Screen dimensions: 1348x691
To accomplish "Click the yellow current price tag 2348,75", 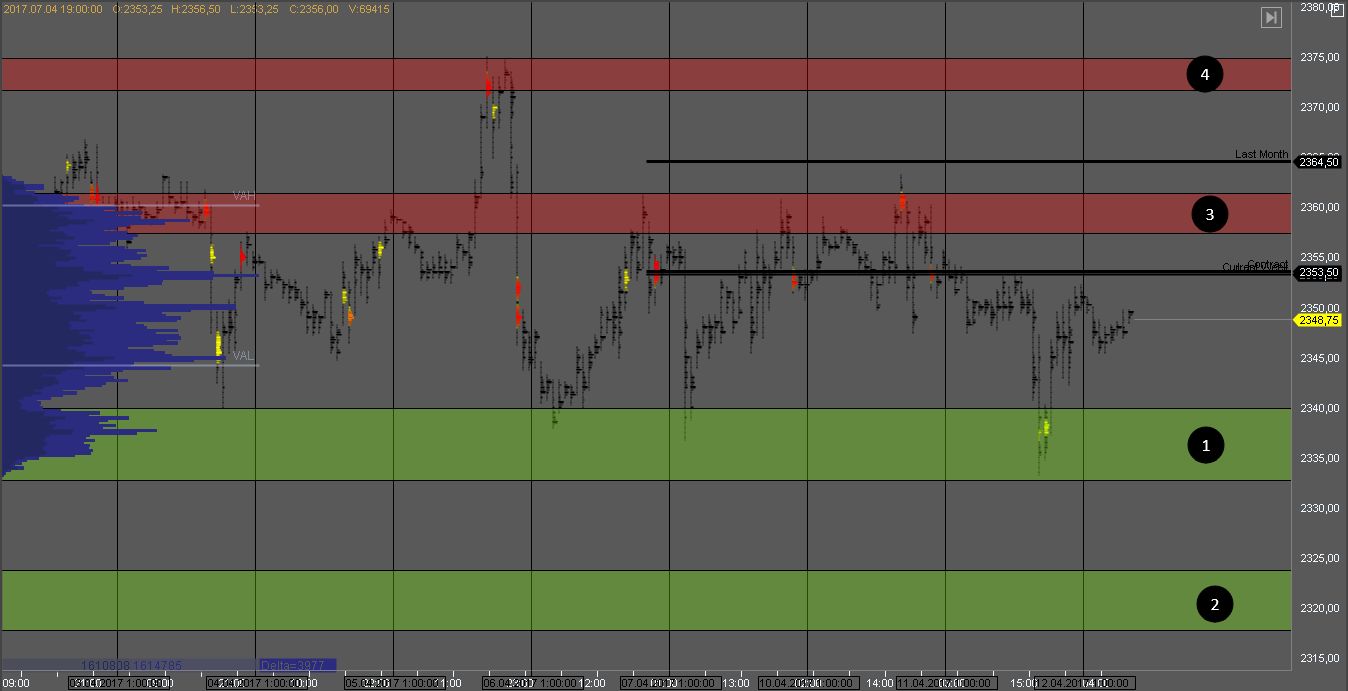I will [x=1318, y=320].
